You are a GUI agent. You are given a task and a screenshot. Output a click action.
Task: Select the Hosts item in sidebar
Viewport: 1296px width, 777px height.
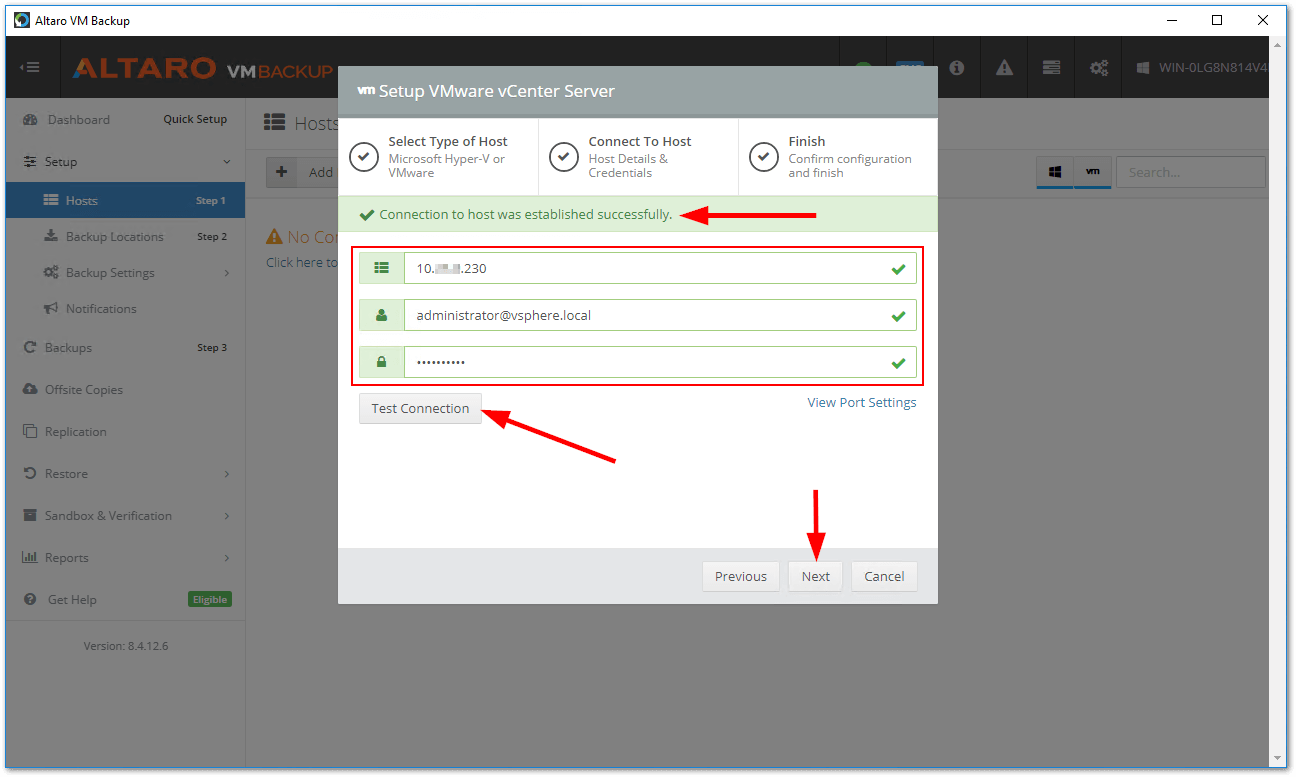click(x=125, y=200)
